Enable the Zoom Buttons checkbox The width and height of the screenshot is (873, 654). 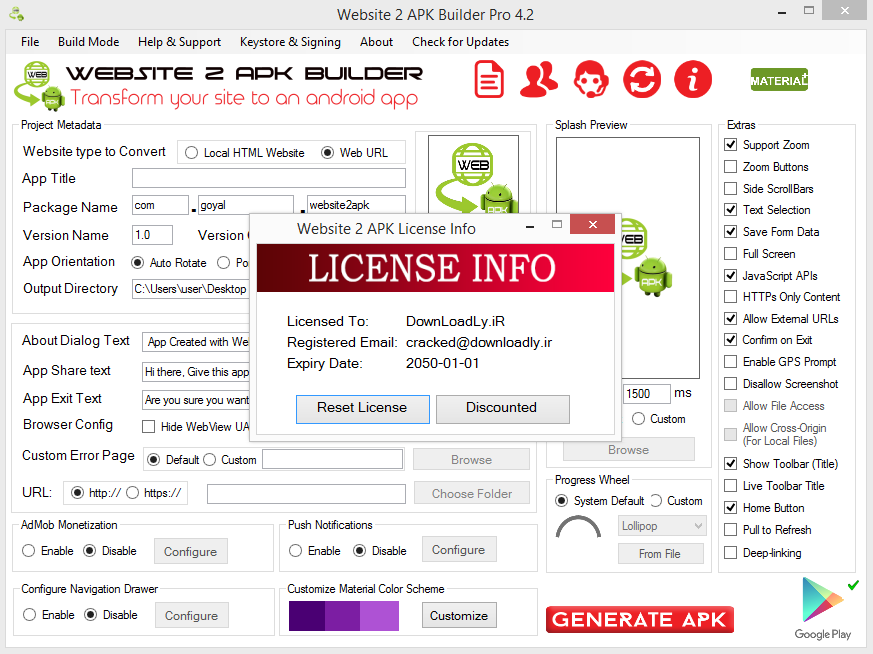point(732,167)
